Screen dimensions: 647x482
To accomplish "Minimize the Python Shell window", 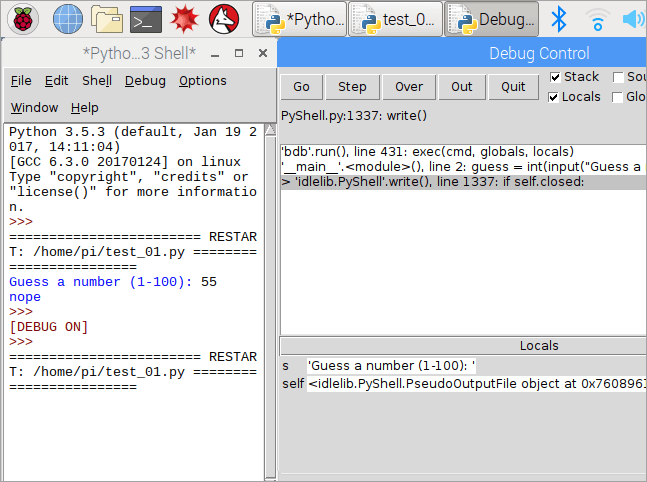I will coord(215,54).
